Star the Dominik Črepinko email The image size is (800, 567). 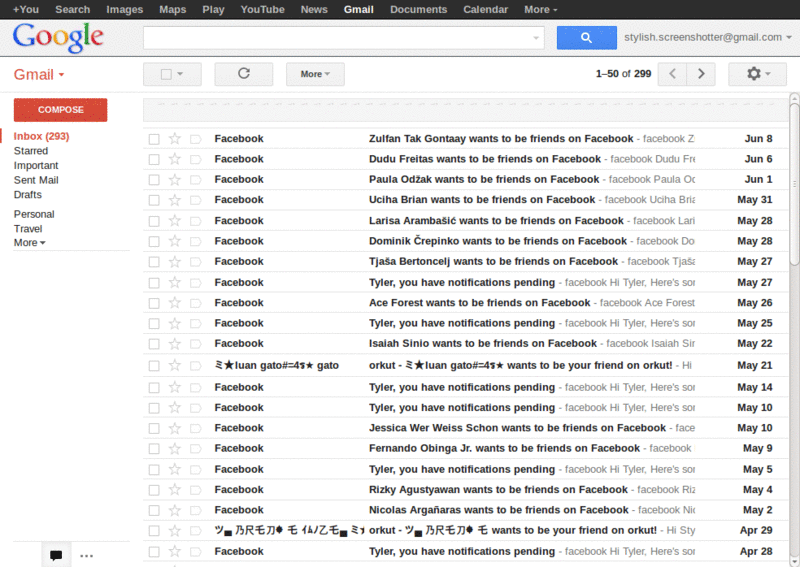[x=174, y=241]
